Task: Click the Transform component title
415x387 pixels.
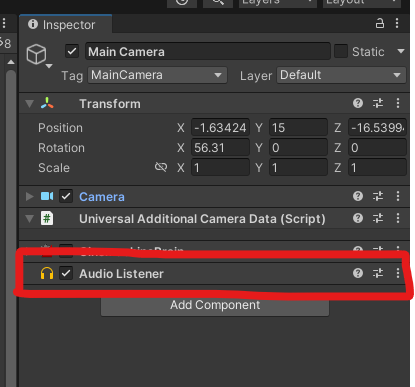Action: 110,104
